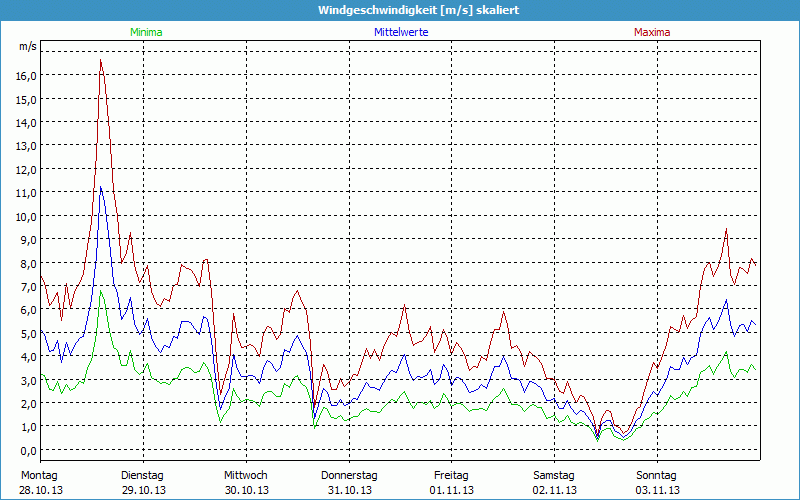The image size is (800, 500).
Task: Click the 'Sonntag' day label
Action: coord(656,476)
